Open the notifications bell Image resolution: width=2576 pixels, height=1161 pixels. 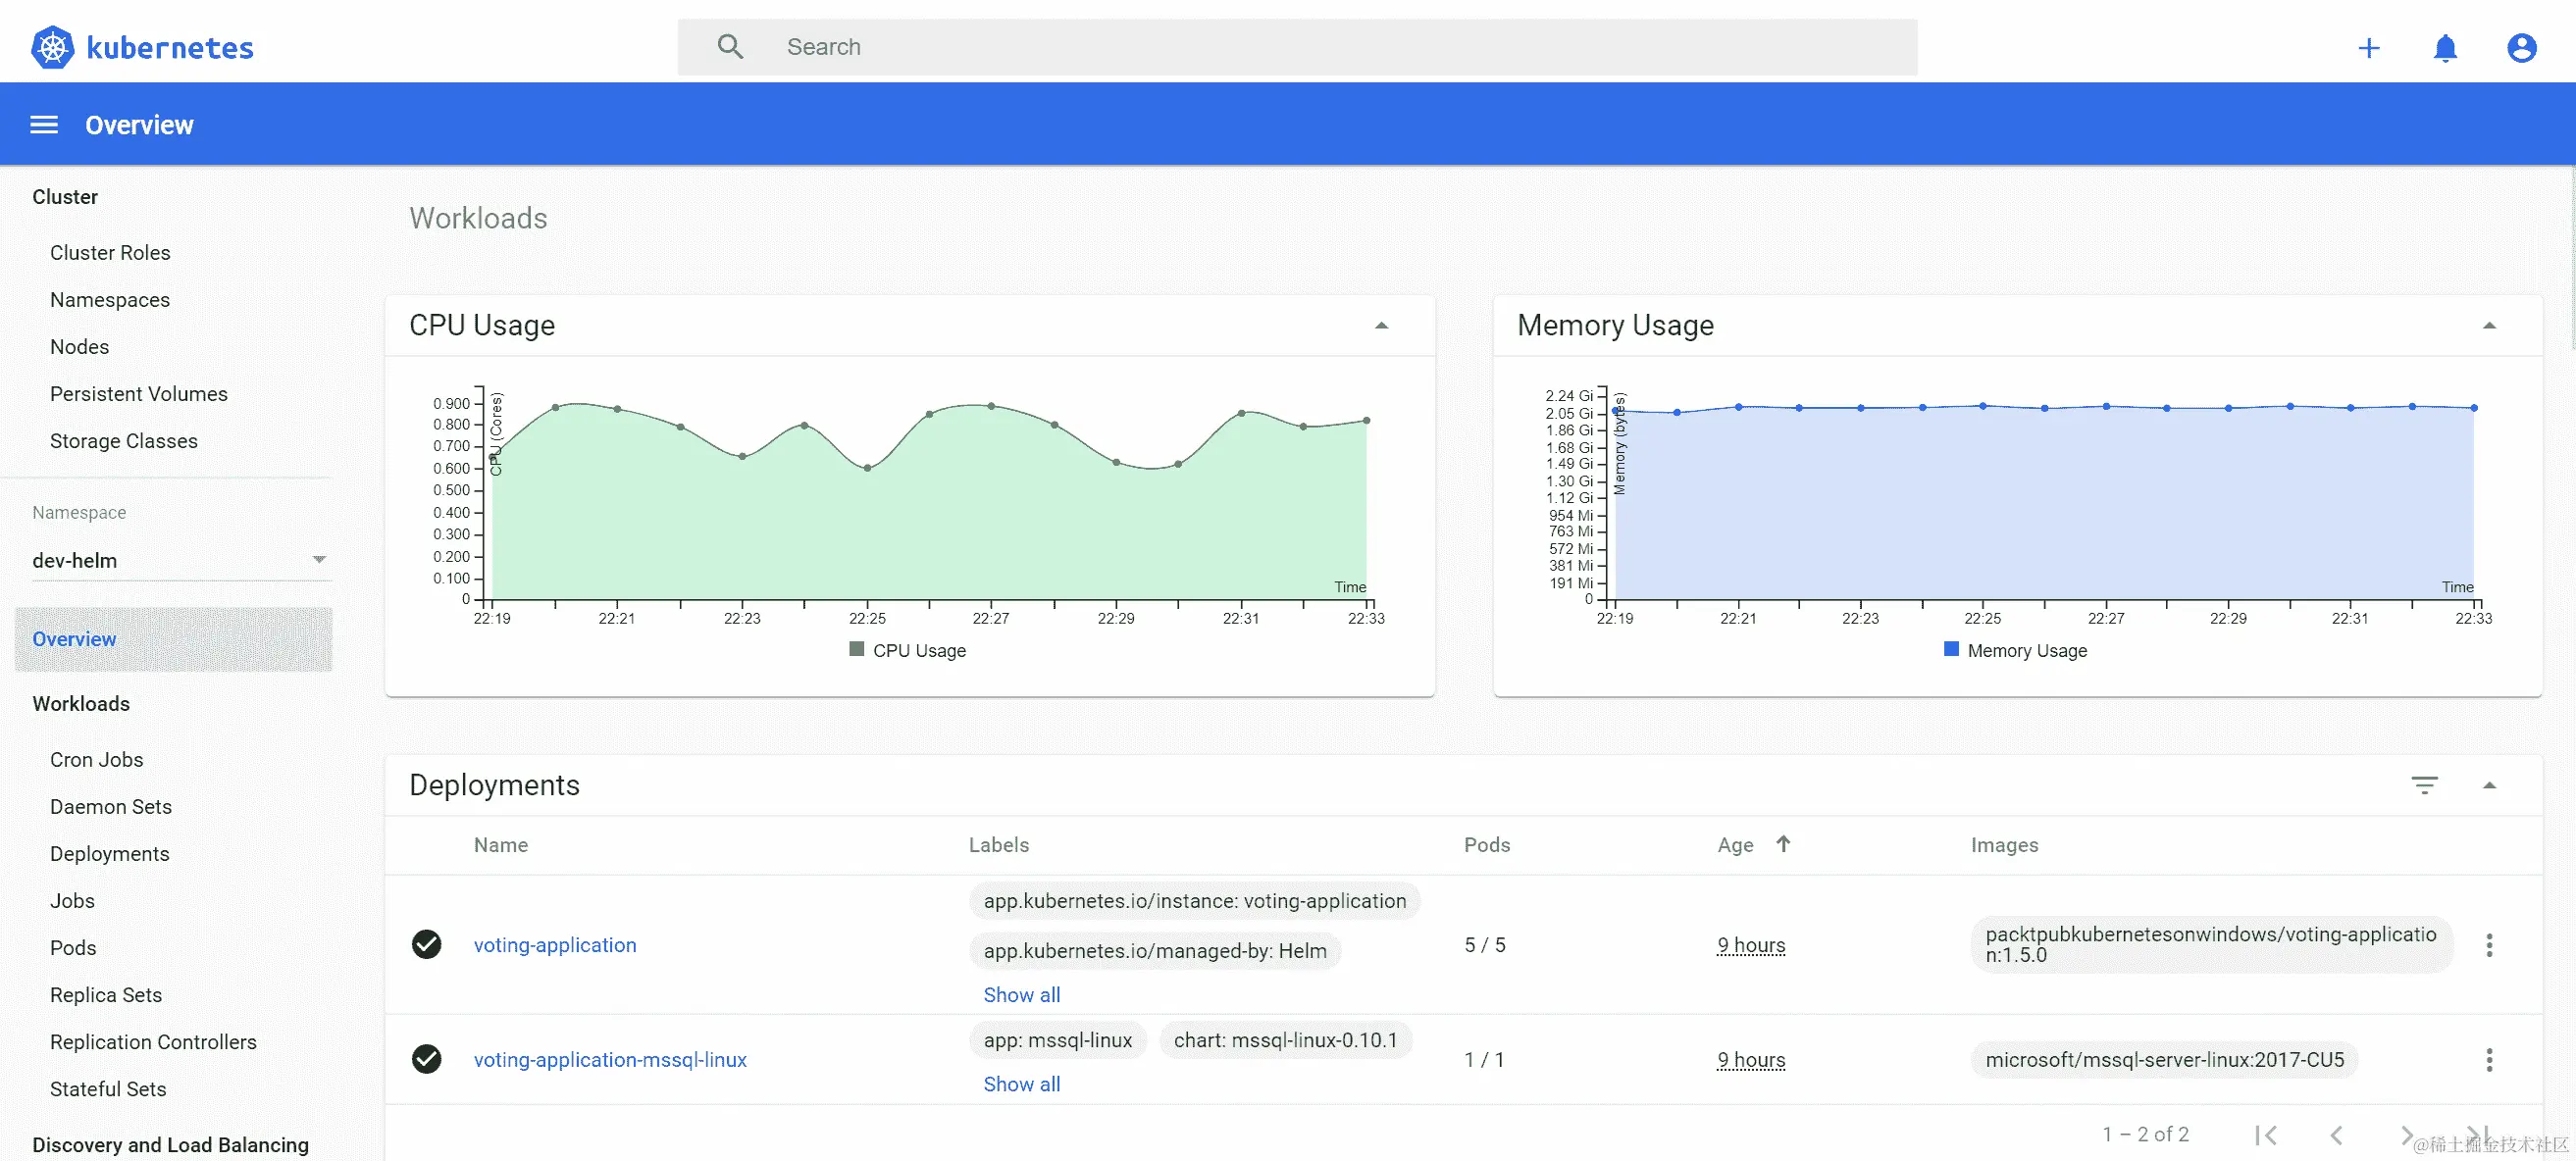[2445, 48]
